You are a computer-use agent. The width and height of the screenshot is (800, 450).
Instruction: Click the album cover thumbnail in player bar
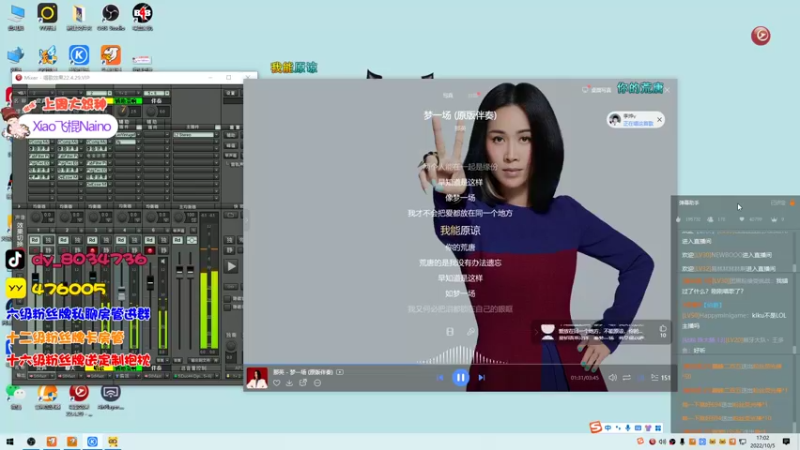[257, 378]
